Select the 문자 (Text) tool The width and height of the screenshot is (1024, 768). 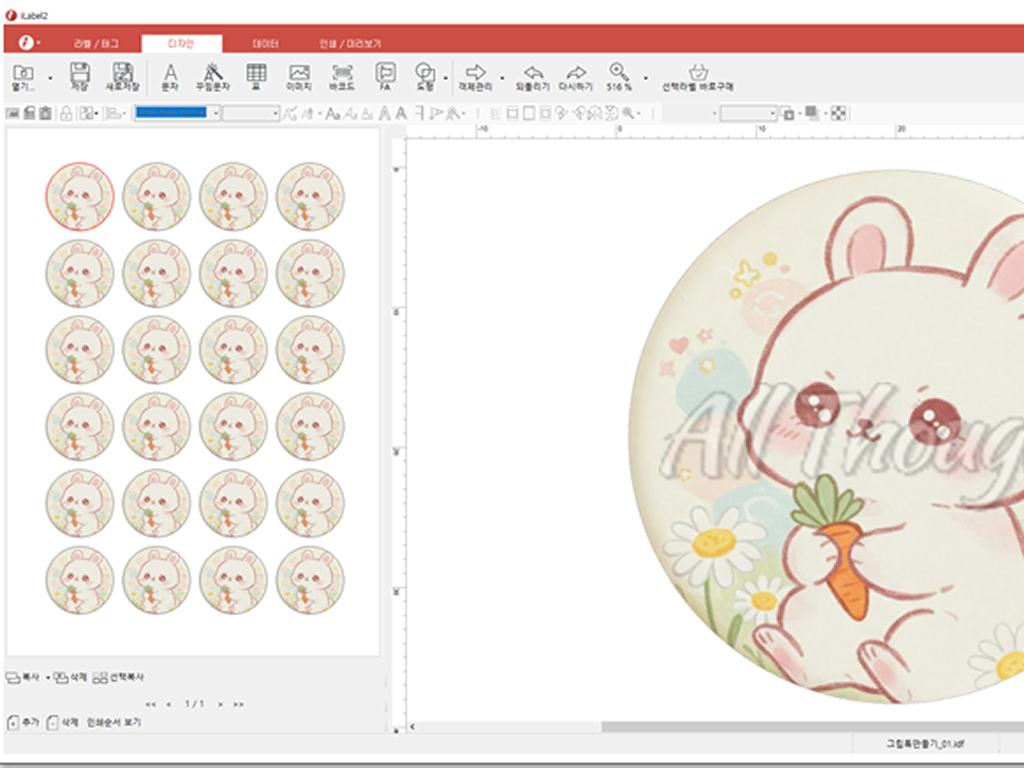(170, 76)
